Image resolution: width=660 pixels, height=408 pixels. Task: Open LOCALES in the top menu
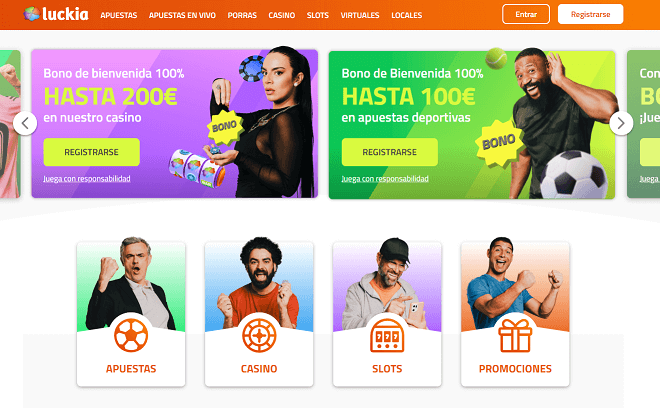click(x=407, y=15)
